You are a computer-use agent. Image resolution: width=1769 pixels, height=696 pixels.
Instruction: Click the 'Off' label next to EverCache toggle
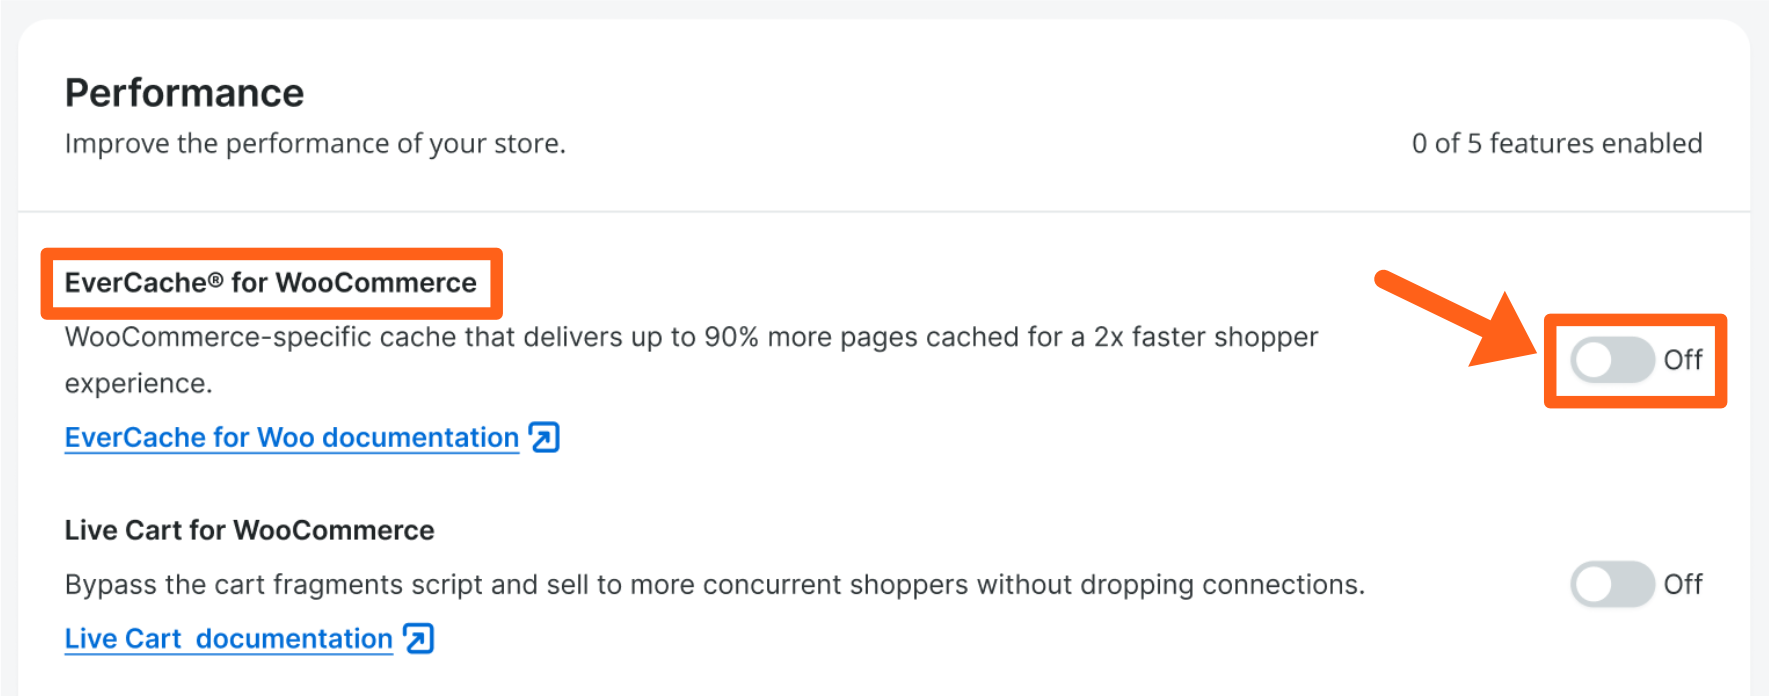(1683, 360)
